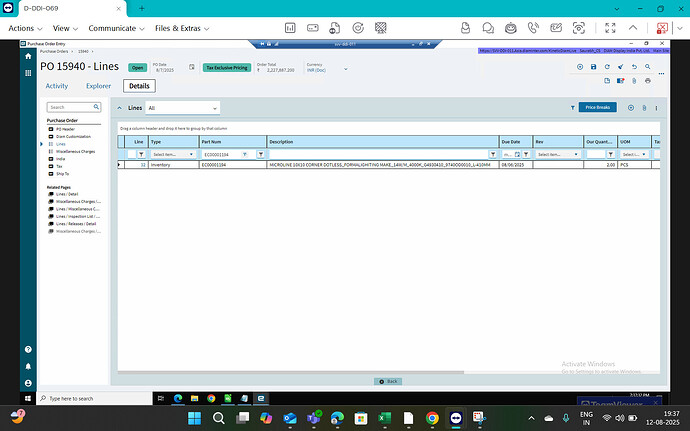The image size is (690, 431).
Task: Expand the Currency INR dropdown arrow
Action: (x=345, y=69)
